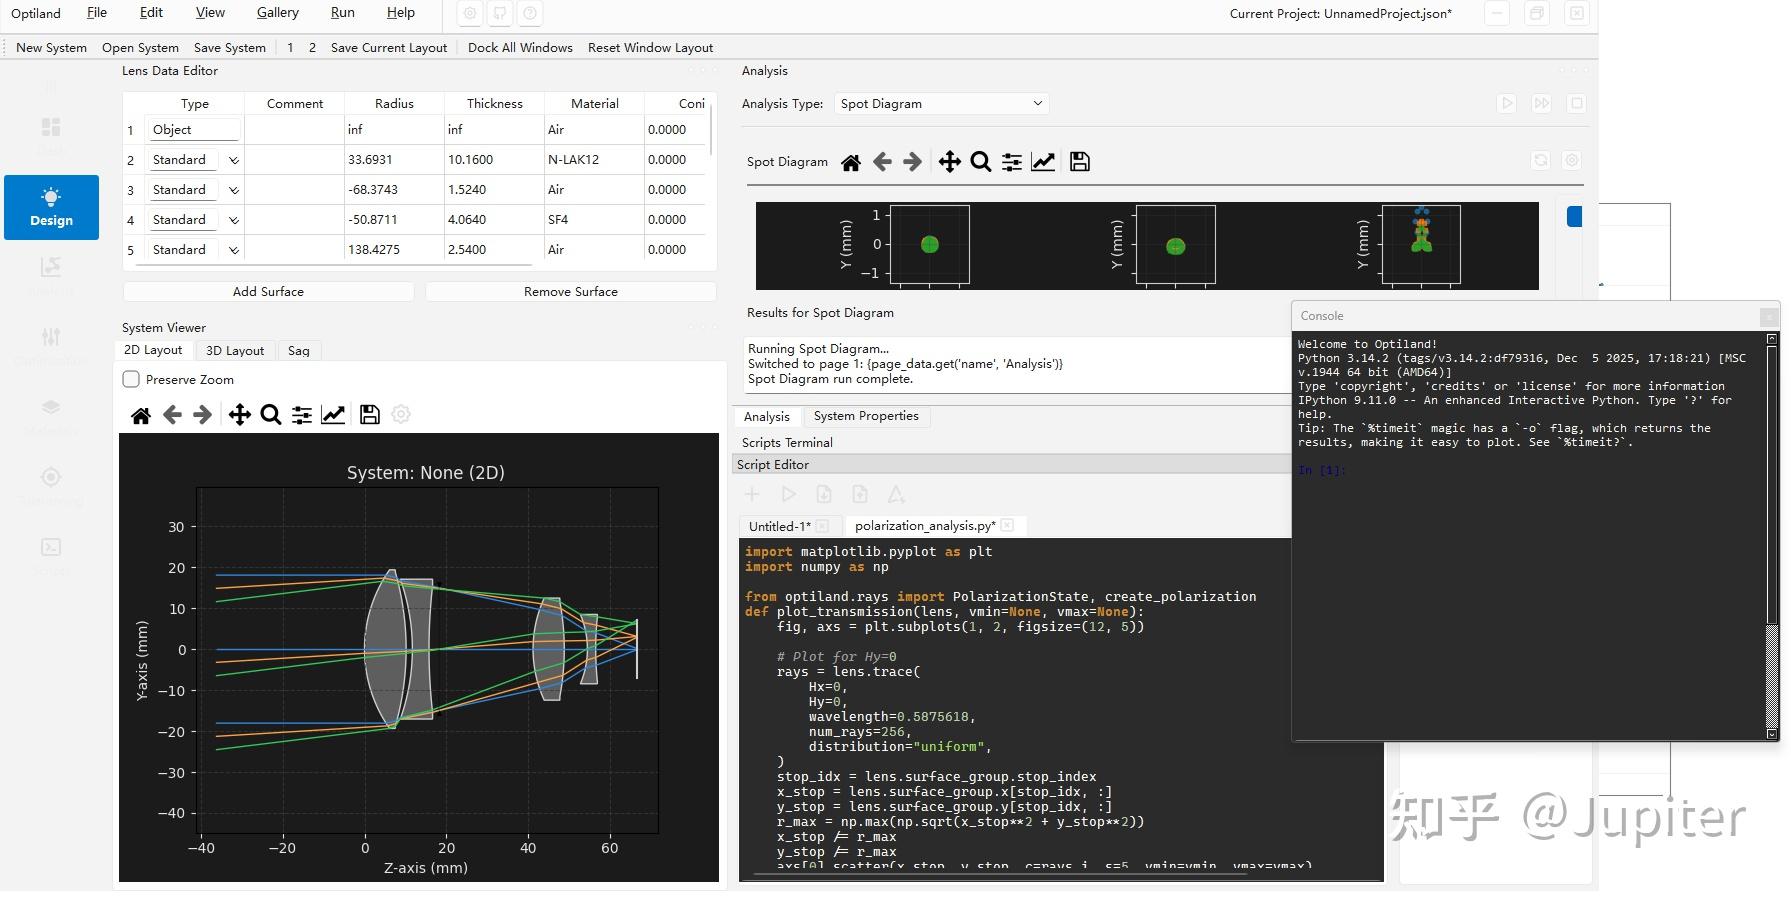Select the zoom magnifier in Spot Diagram toolbar
Viewport: 1791px width, 897px height.
981,162
